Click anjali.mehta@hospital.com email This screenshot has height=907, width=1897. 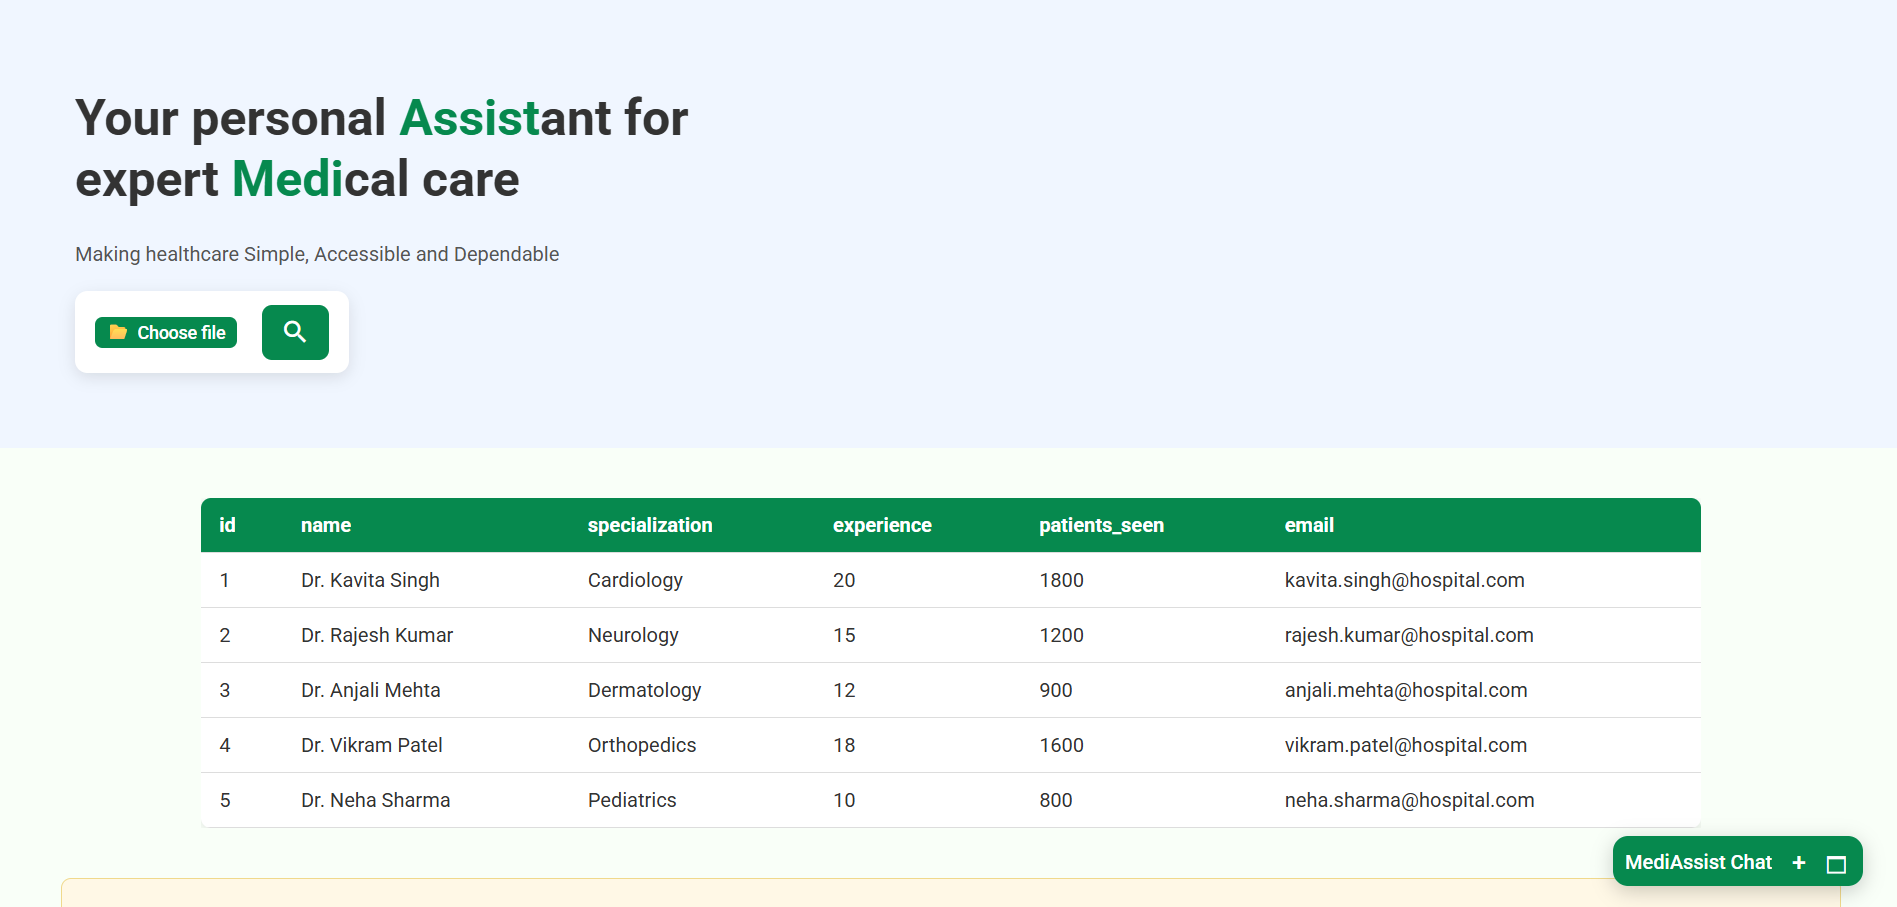coord(1406,690)
